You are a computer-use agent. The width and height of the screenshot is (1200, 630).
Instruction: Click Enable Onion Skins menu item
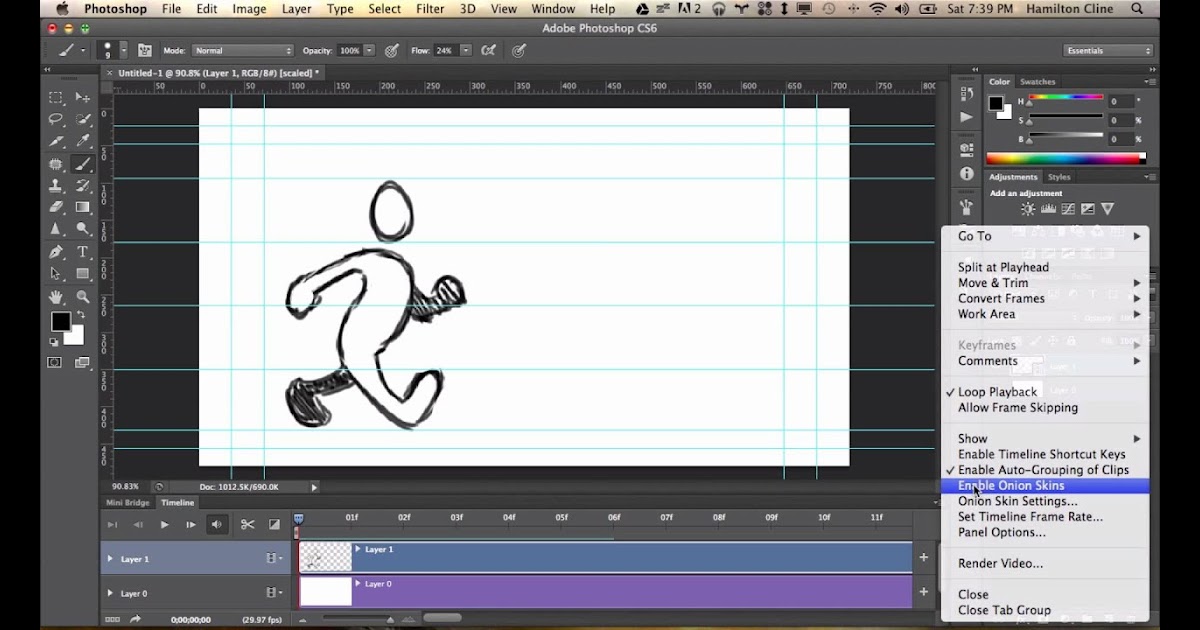(1011, 486)
